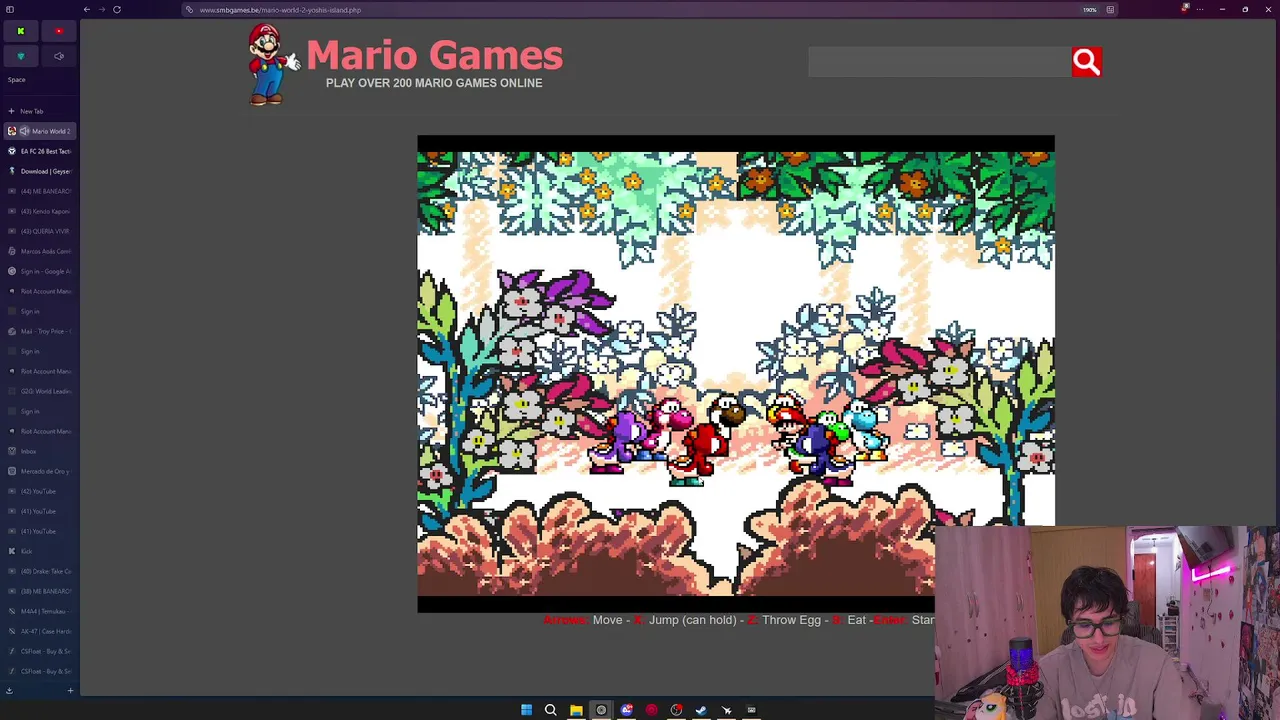
Task: Open the (44) ME BANEARON tab
Action: (x=40, y=191)
